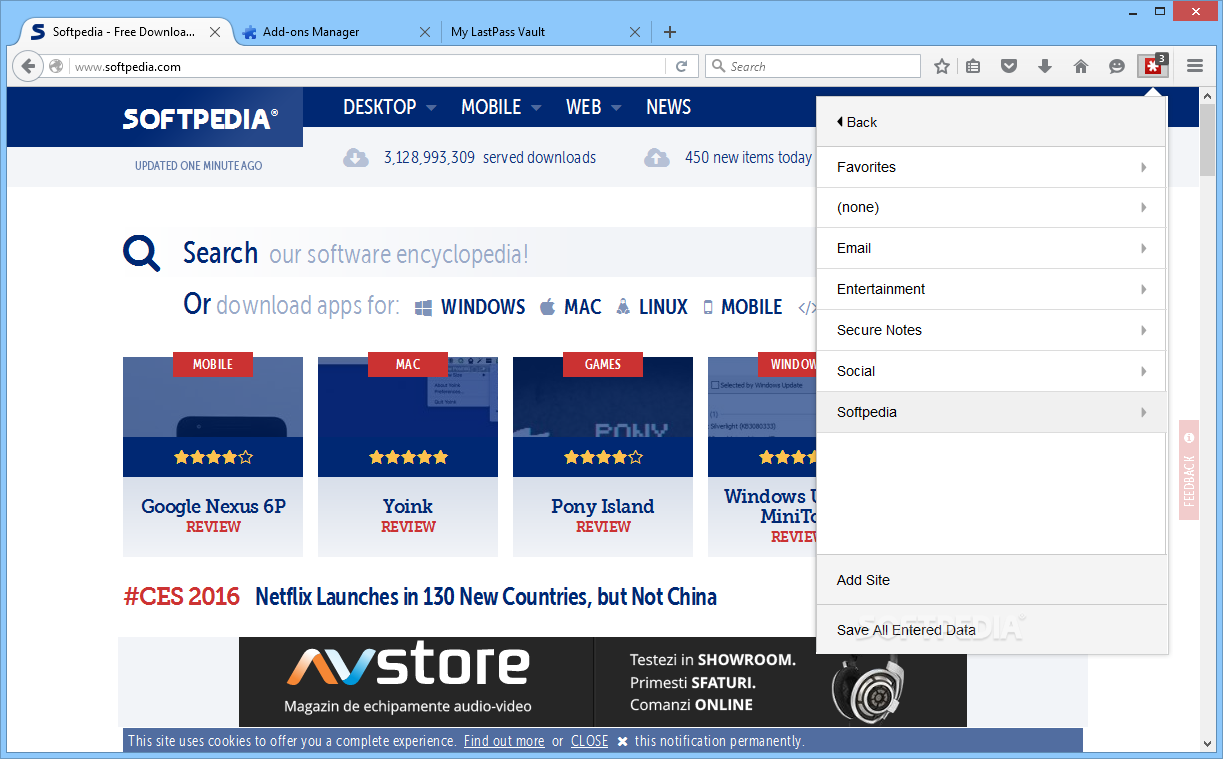Open a new tab with the plus icon
This screenshot has width=1223, height=759.
point(670,32)
